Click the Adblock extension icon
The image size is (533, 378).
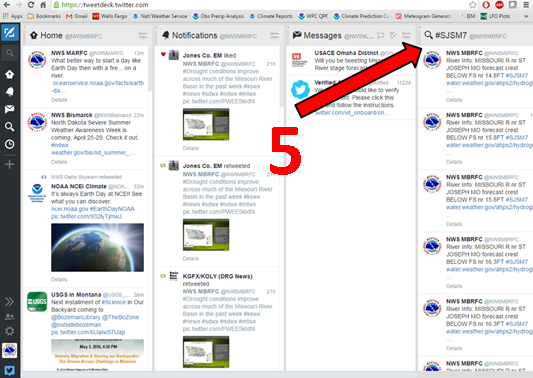[x=499, y=5]
